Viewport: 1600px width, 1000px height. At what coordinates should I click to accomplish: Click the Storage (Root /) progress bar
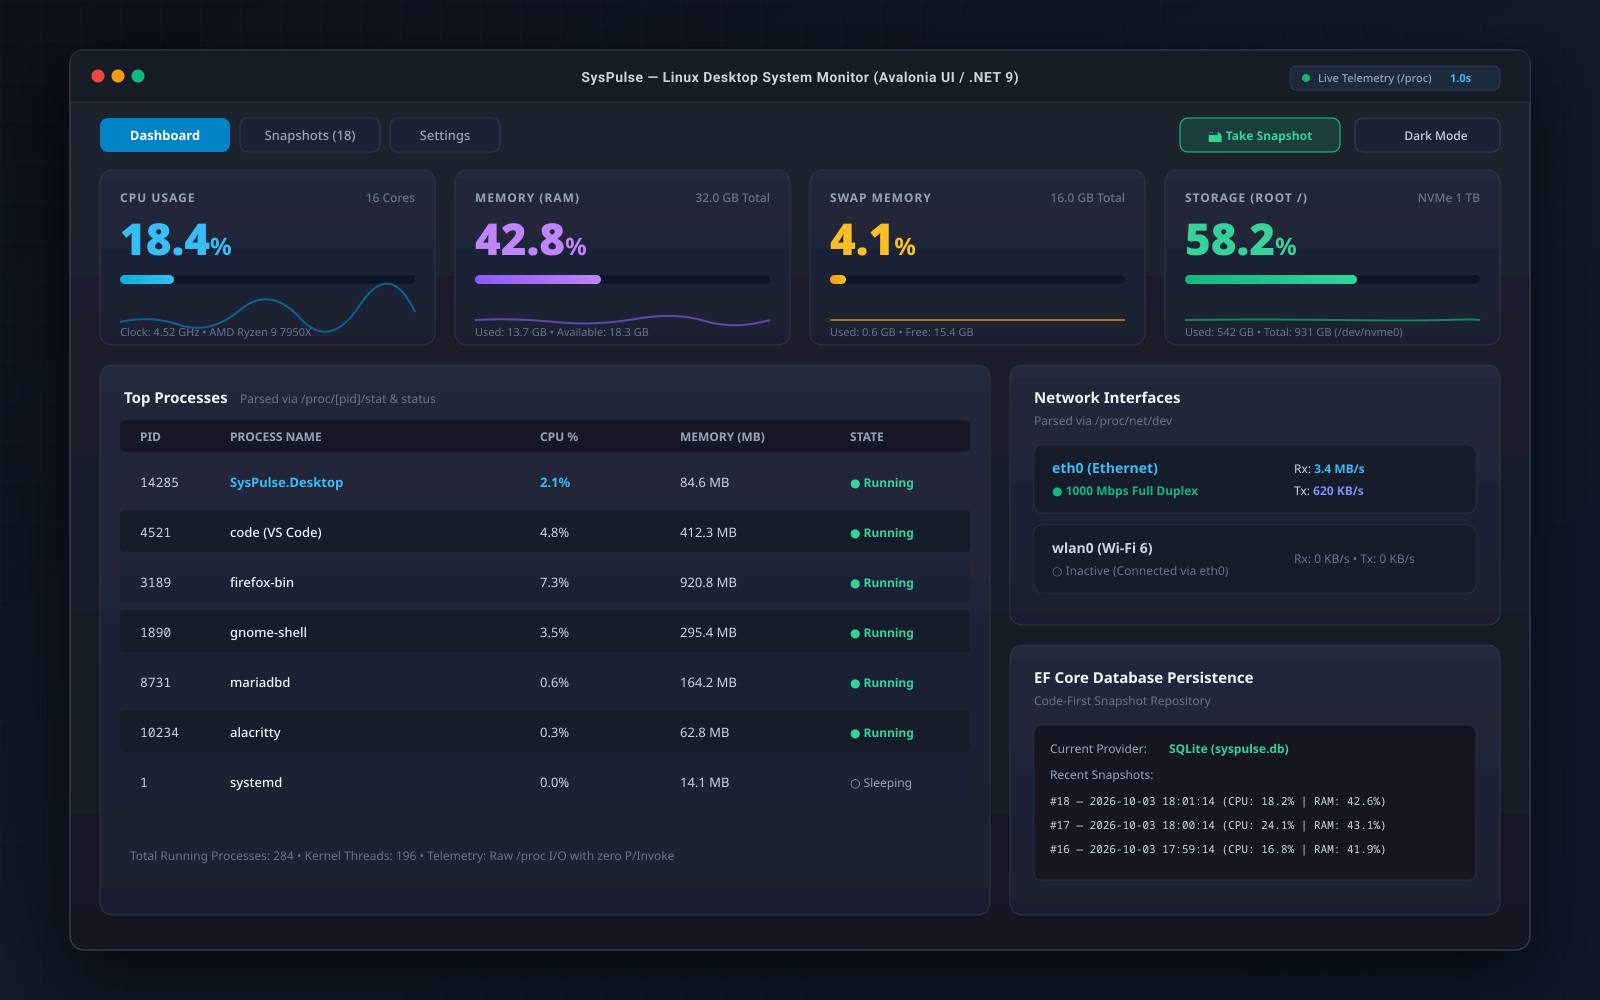(1332, 280)
